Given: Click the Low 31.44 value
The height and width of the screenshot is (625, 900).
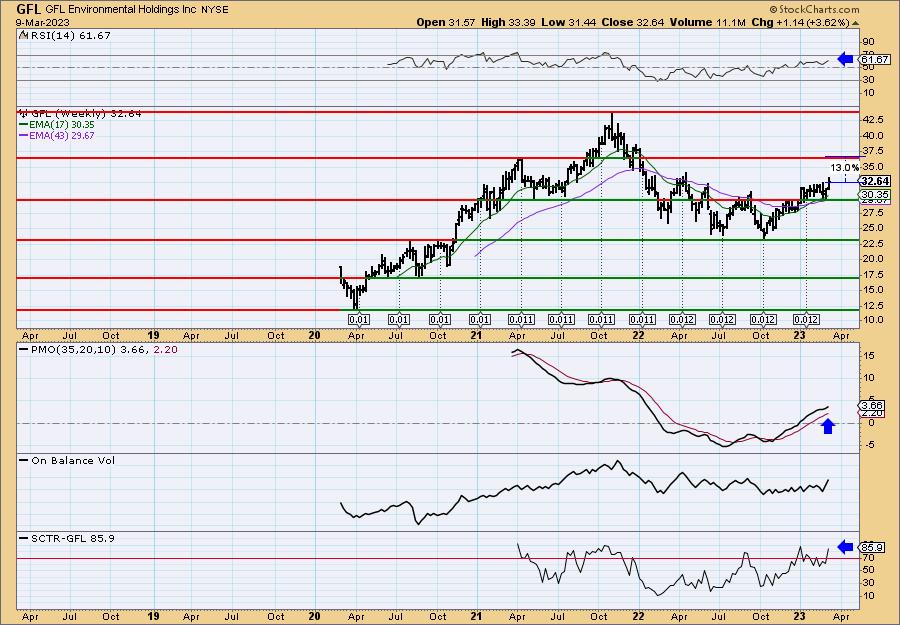Looking at the screenshot, I should point(569,22).
